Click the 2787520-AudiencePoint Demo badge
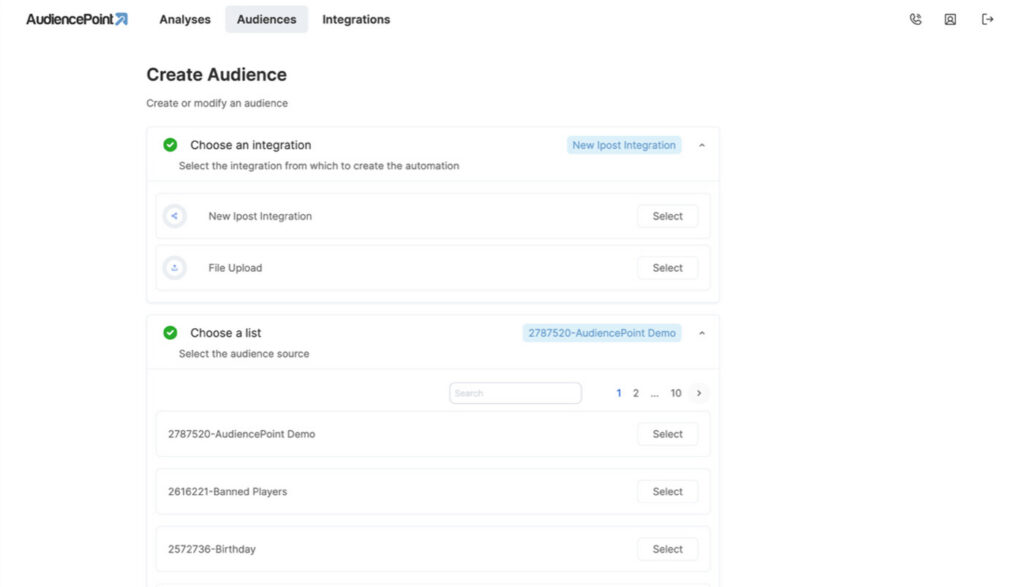The width and height of the screenshot is (1024, 587). coord(601,333)
